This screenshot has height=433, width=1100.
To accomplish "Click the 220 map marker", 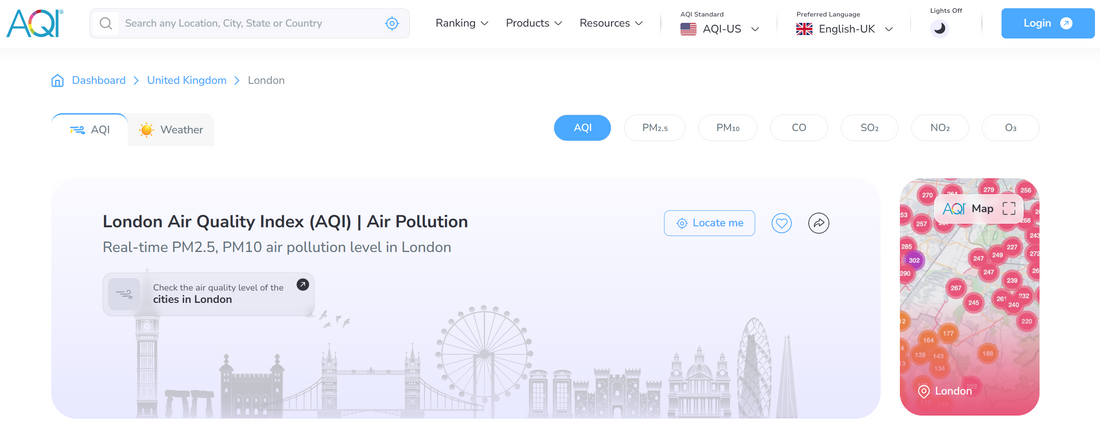I will [x=1026, y=321].
